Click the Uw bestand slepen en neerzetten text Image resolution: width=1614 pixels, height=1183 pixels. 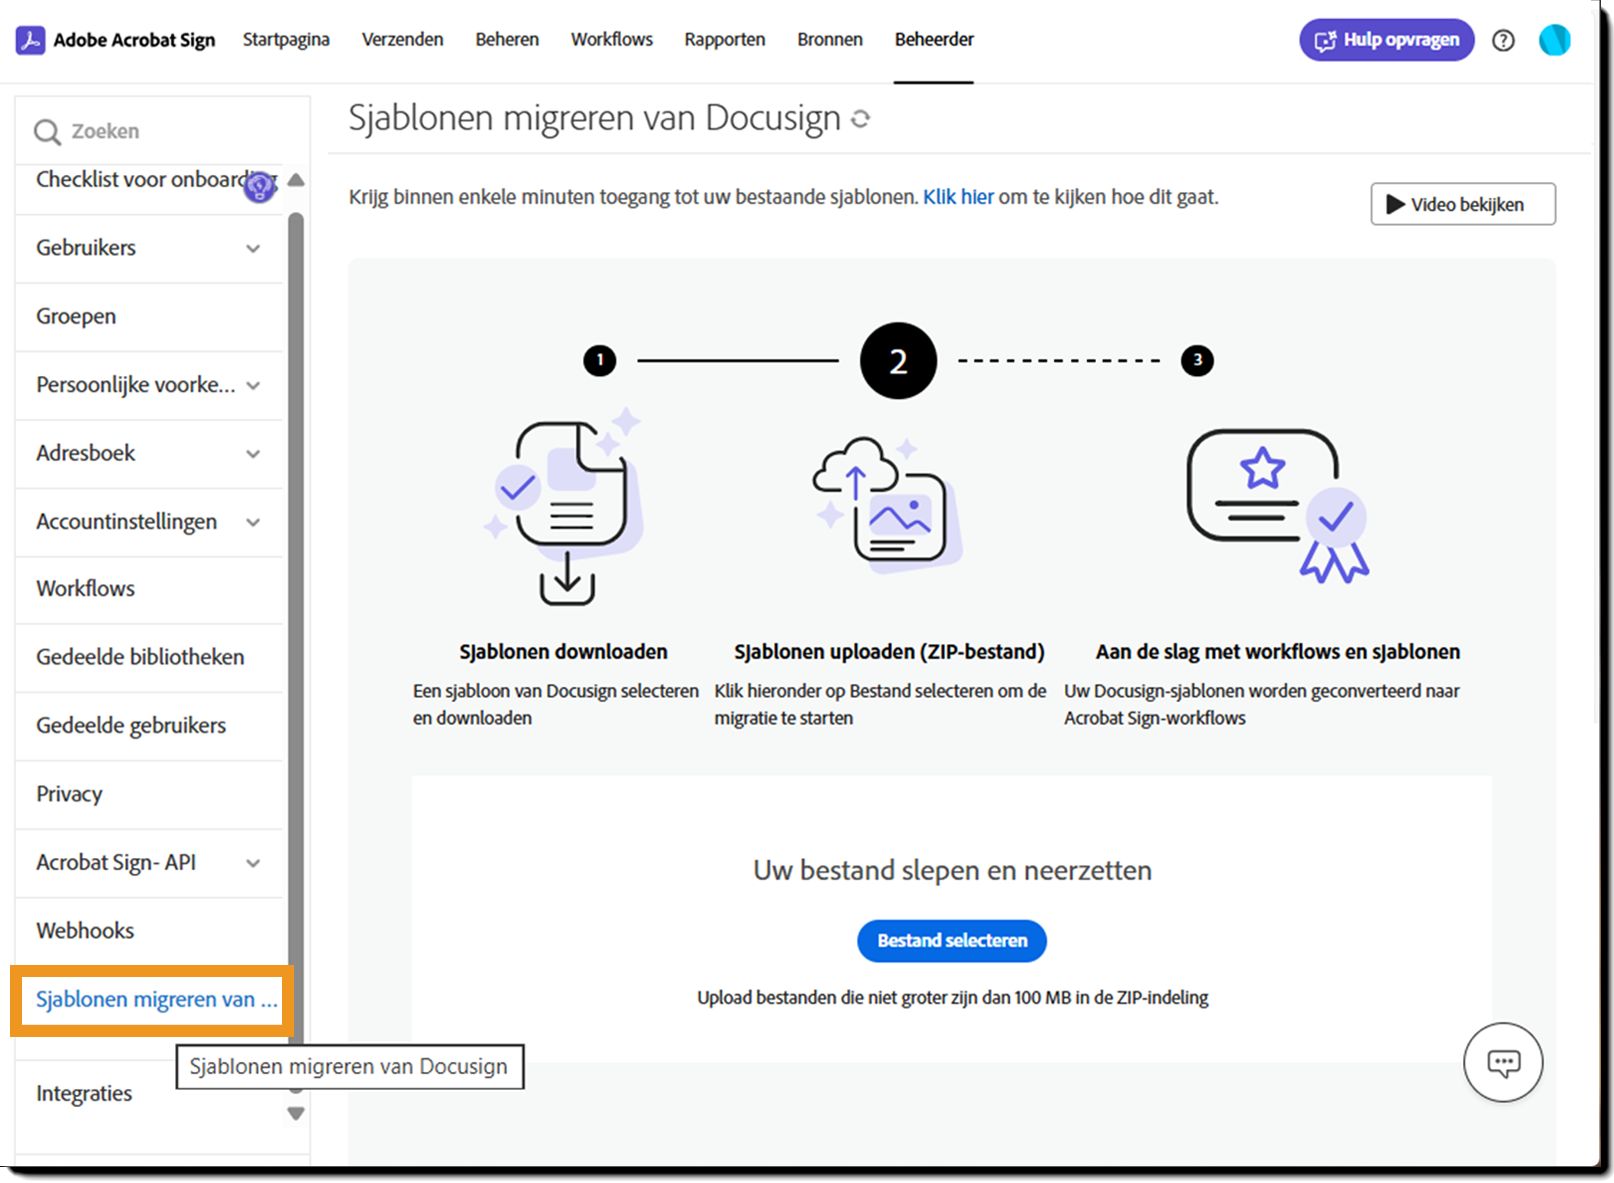pos(952,871)
